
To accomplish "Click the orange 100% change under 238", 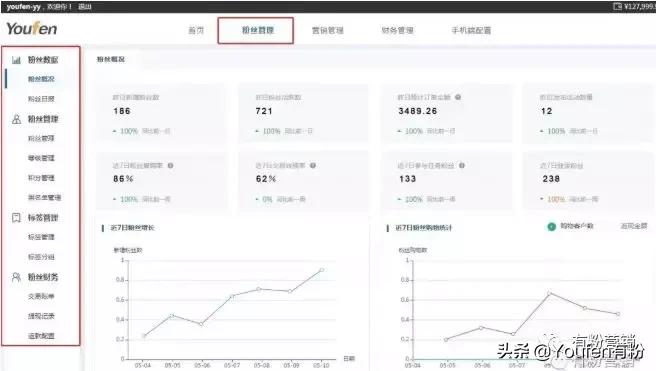I will pyautogui.click(x=556, y=200).
